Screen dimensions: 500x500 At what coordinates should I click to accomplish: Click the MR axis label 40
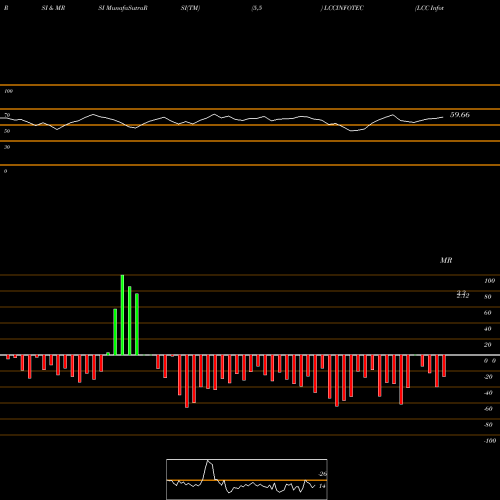click(488, 329)
